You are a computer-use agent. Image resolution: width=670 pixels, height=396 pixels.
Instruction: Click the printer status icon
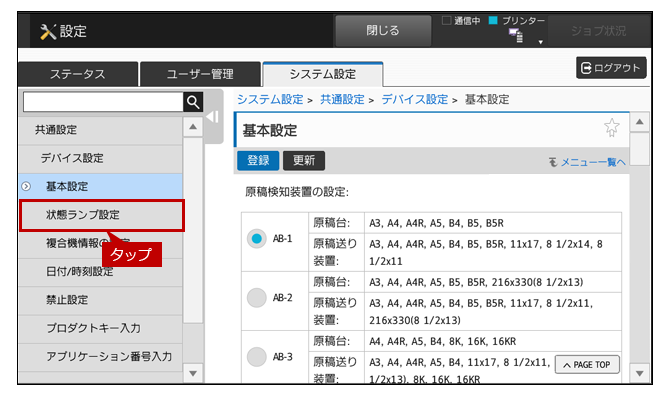pos(516,36)
